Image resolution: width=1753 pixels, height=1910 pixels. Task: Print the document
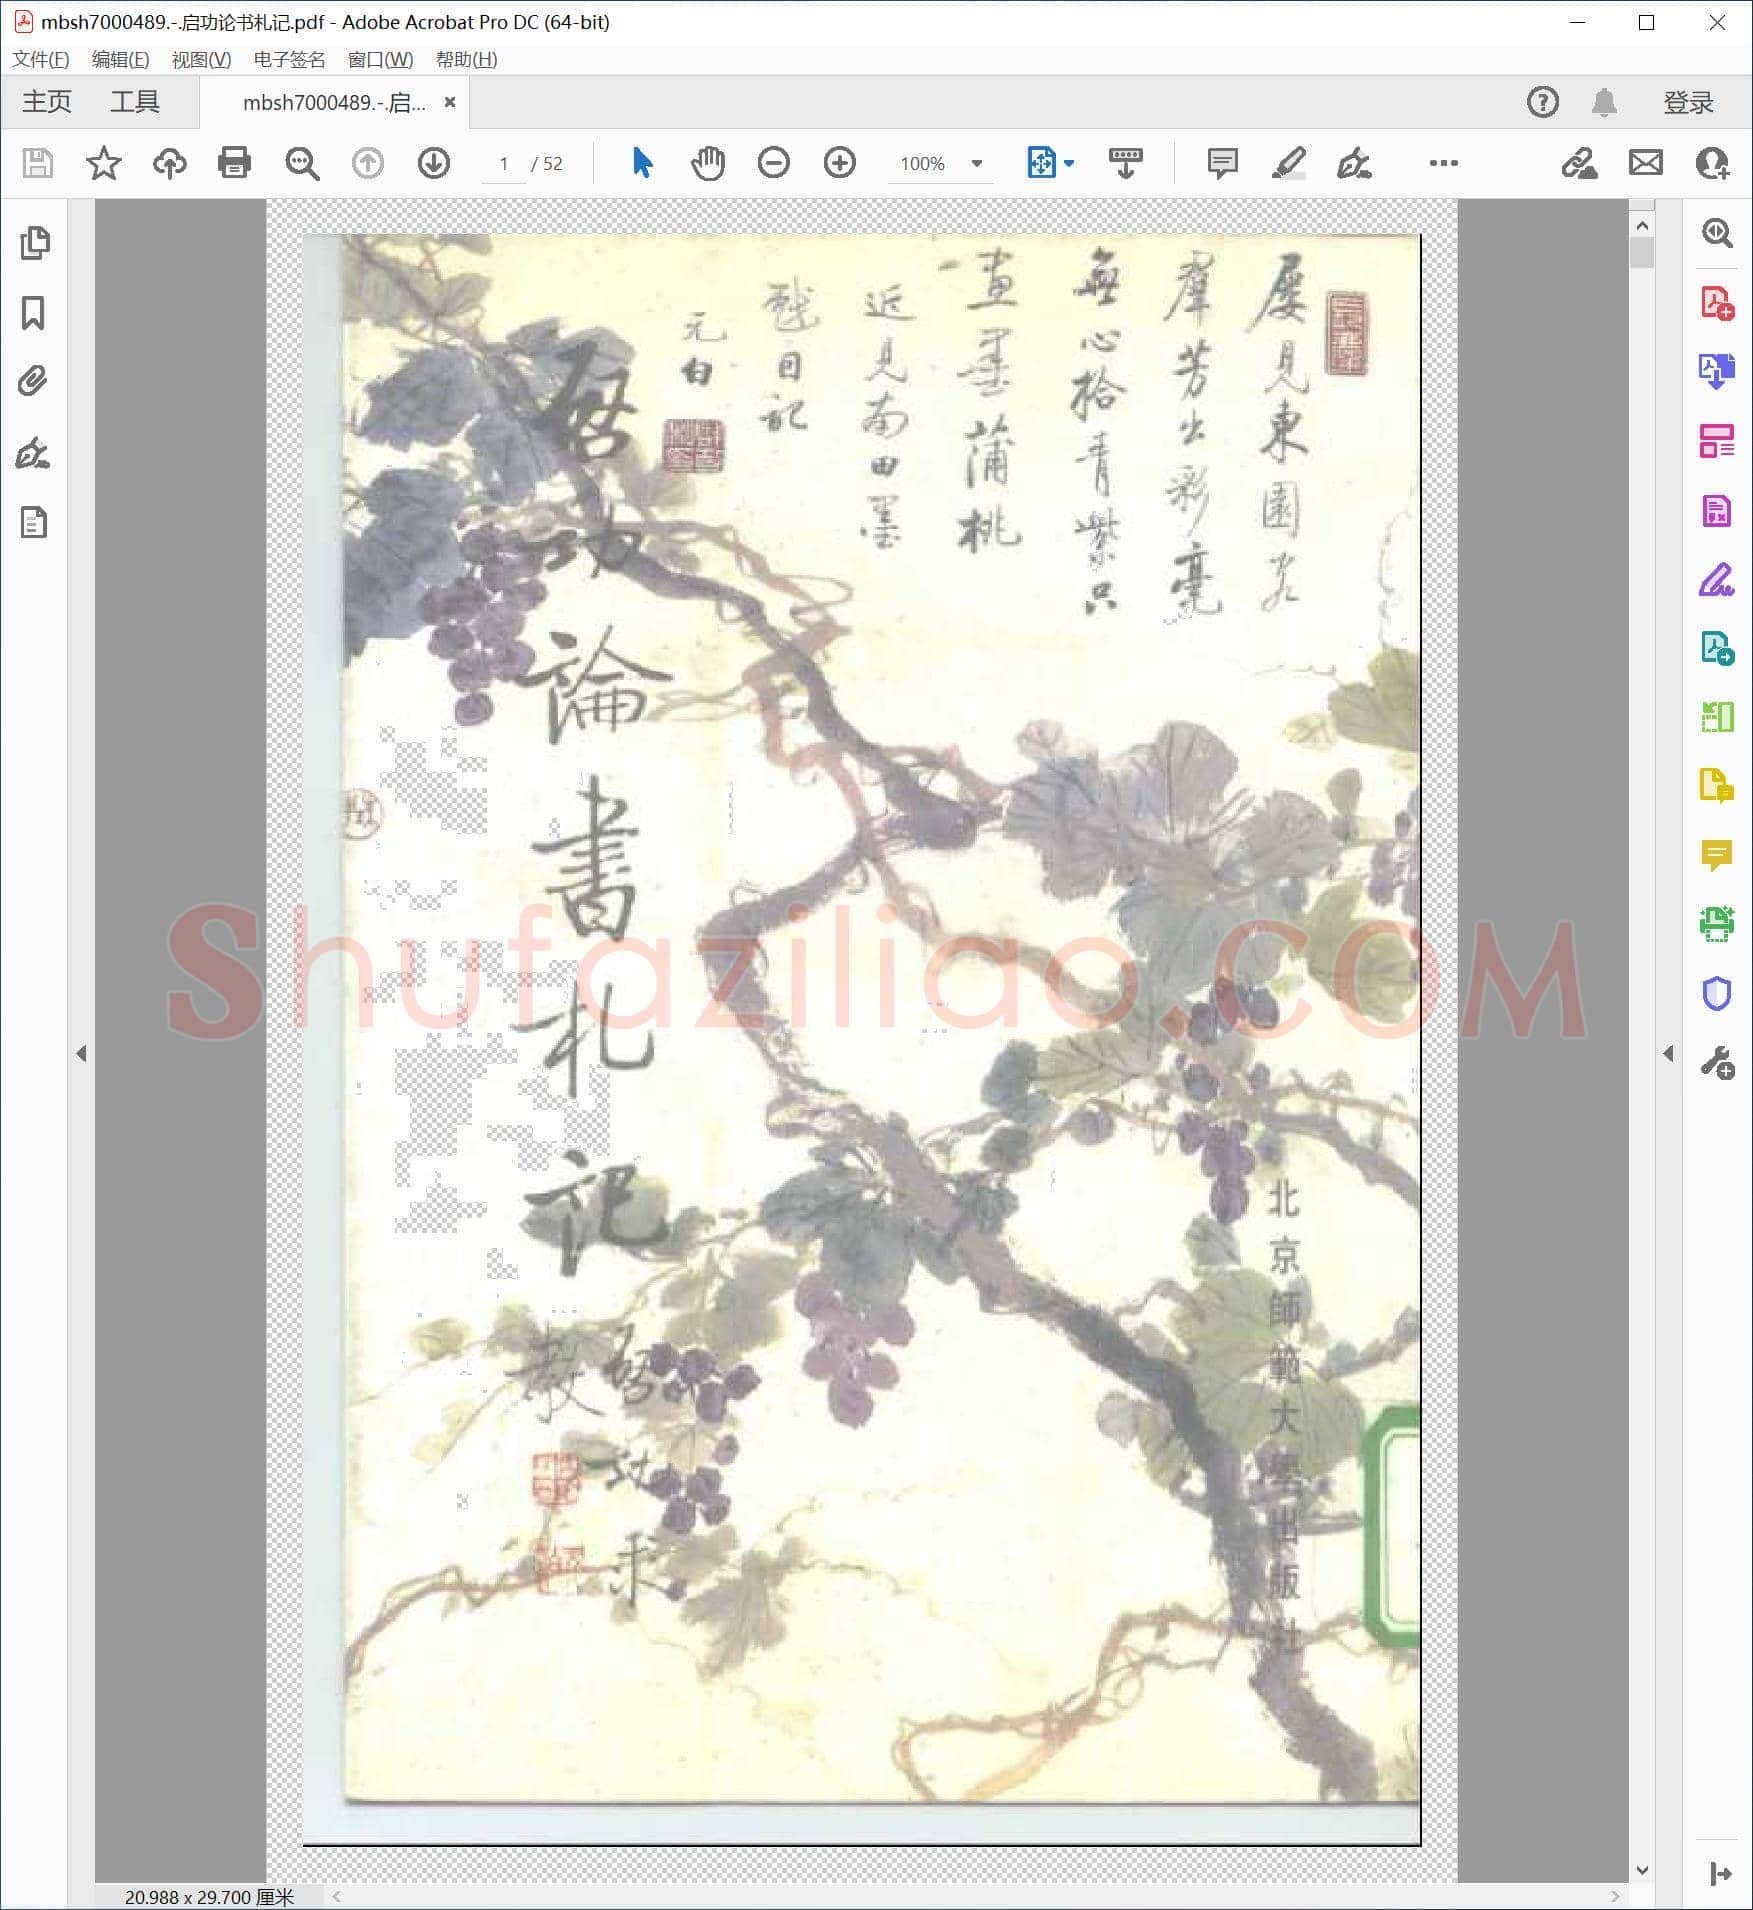click(234, 163)
